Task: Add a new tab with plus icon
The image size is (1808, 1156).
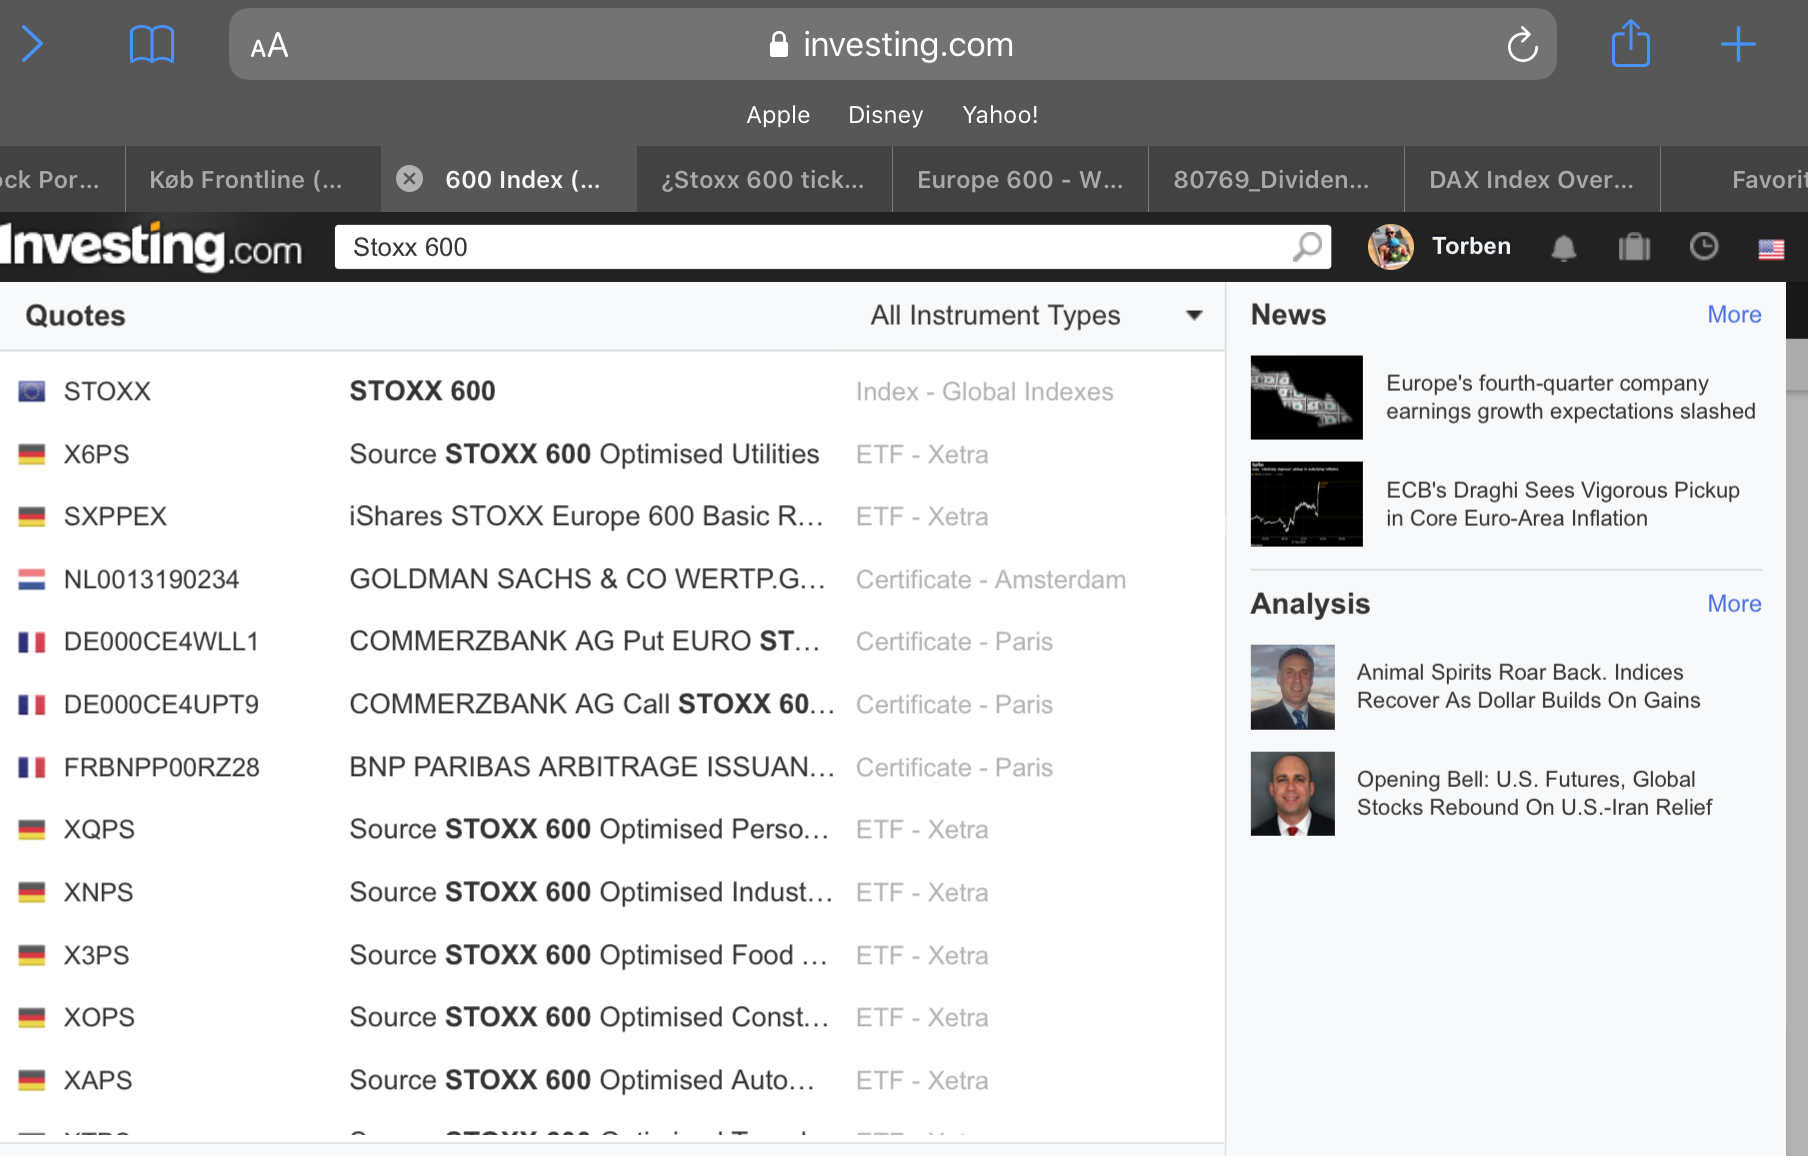Action: click(1738, 45)
